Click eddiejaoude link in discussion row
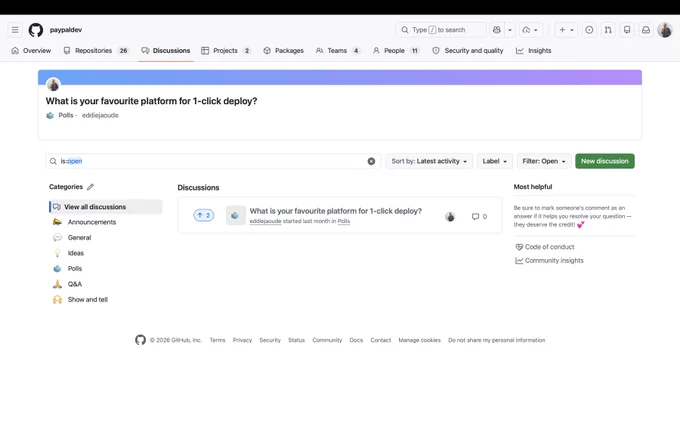 point(265,221)
